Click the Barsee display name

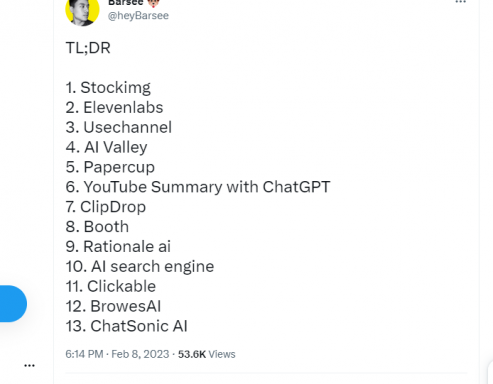(x=126, y=3)
